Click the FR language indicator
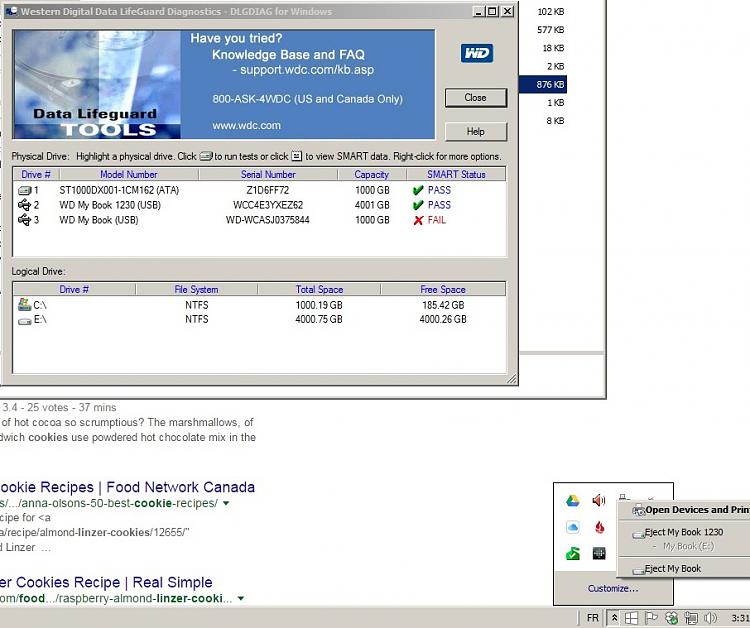Viewport: 750px width, 628px height. click(x=593, y=618)
